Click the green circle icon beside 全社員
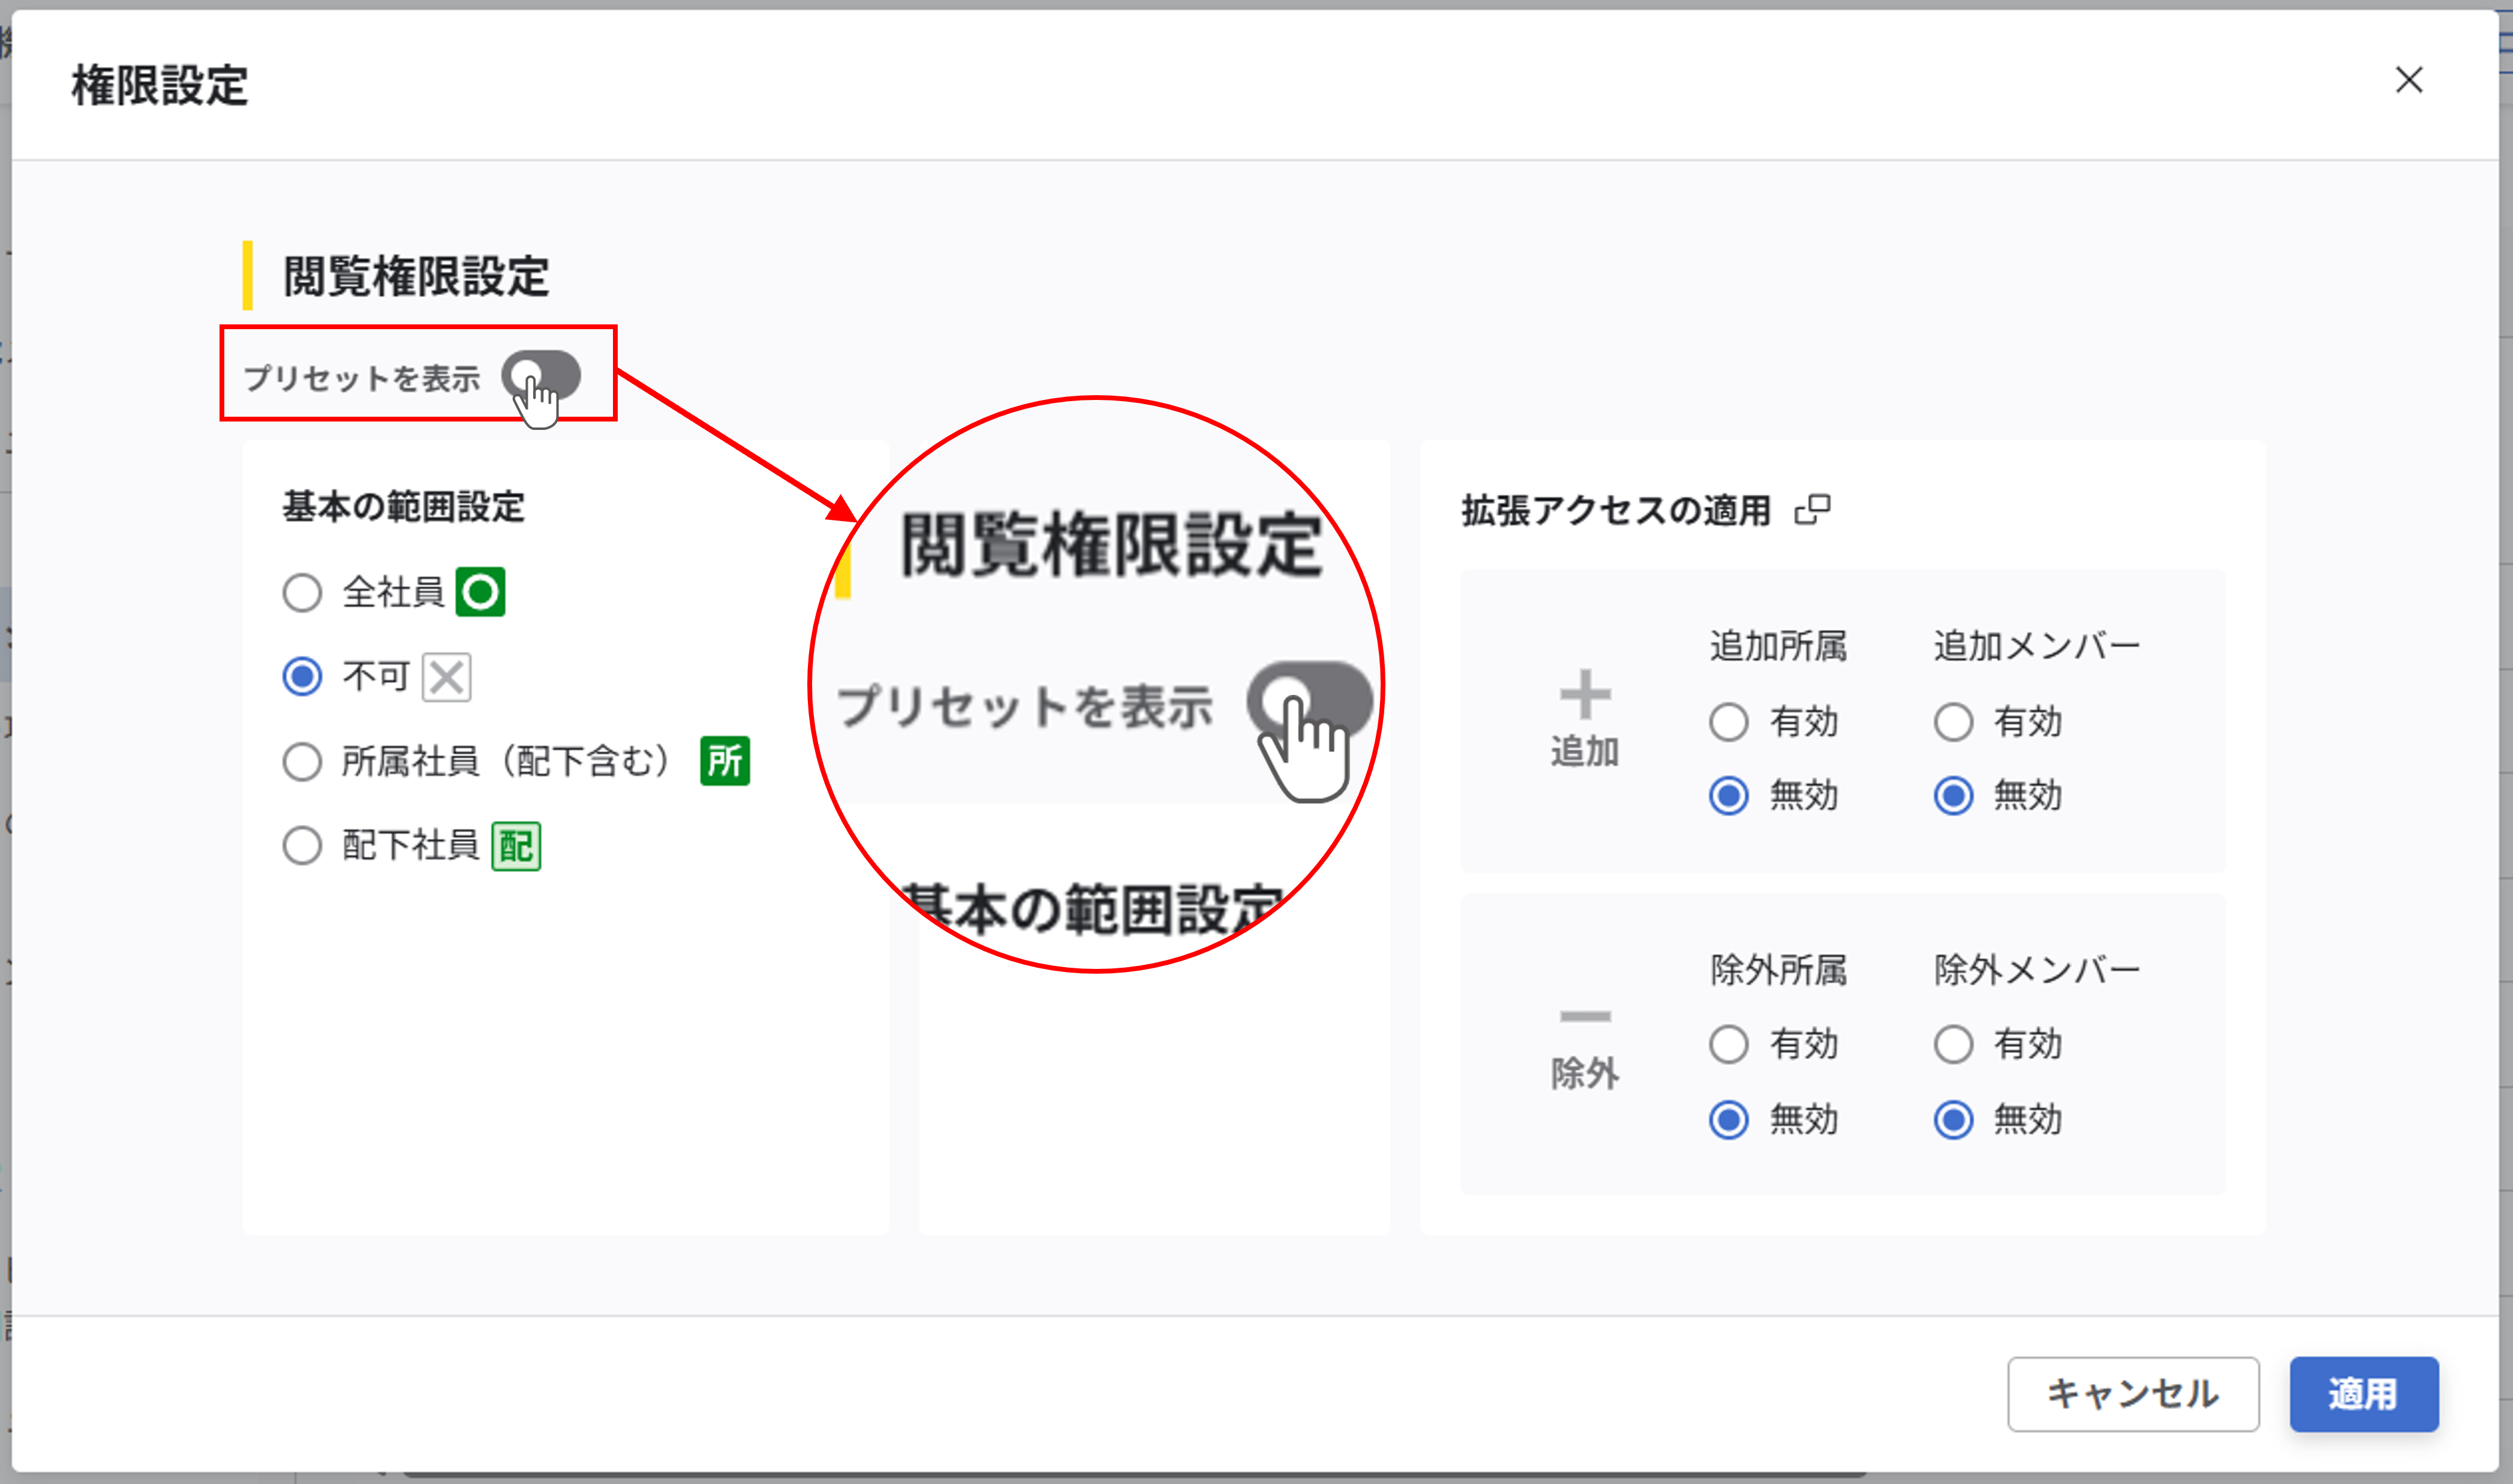 481,592
